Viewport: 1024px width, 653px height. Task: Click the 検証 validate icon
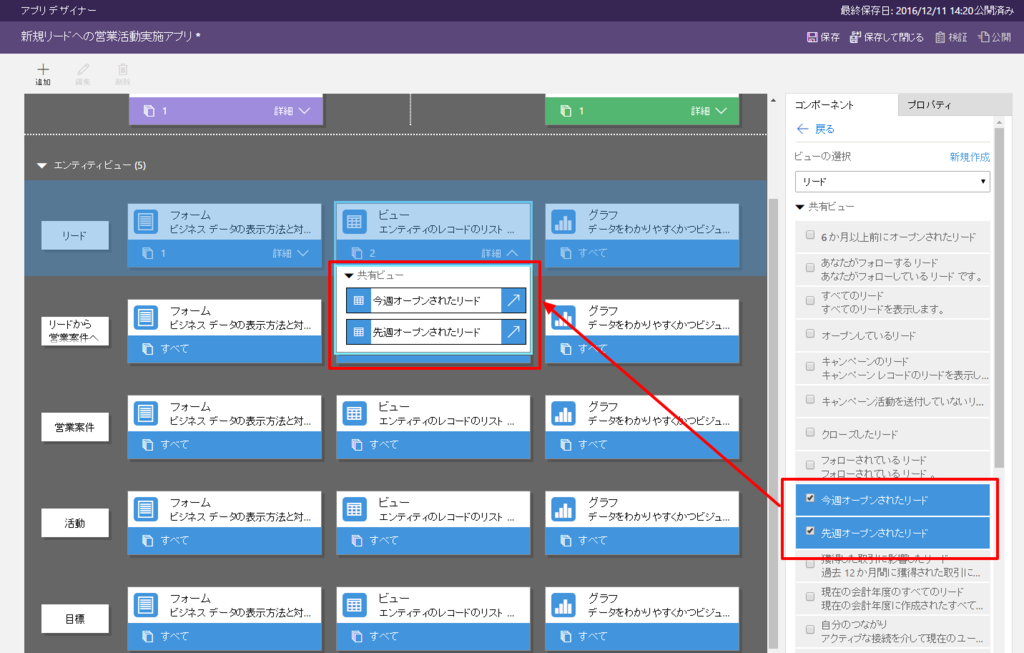point(940,37)
